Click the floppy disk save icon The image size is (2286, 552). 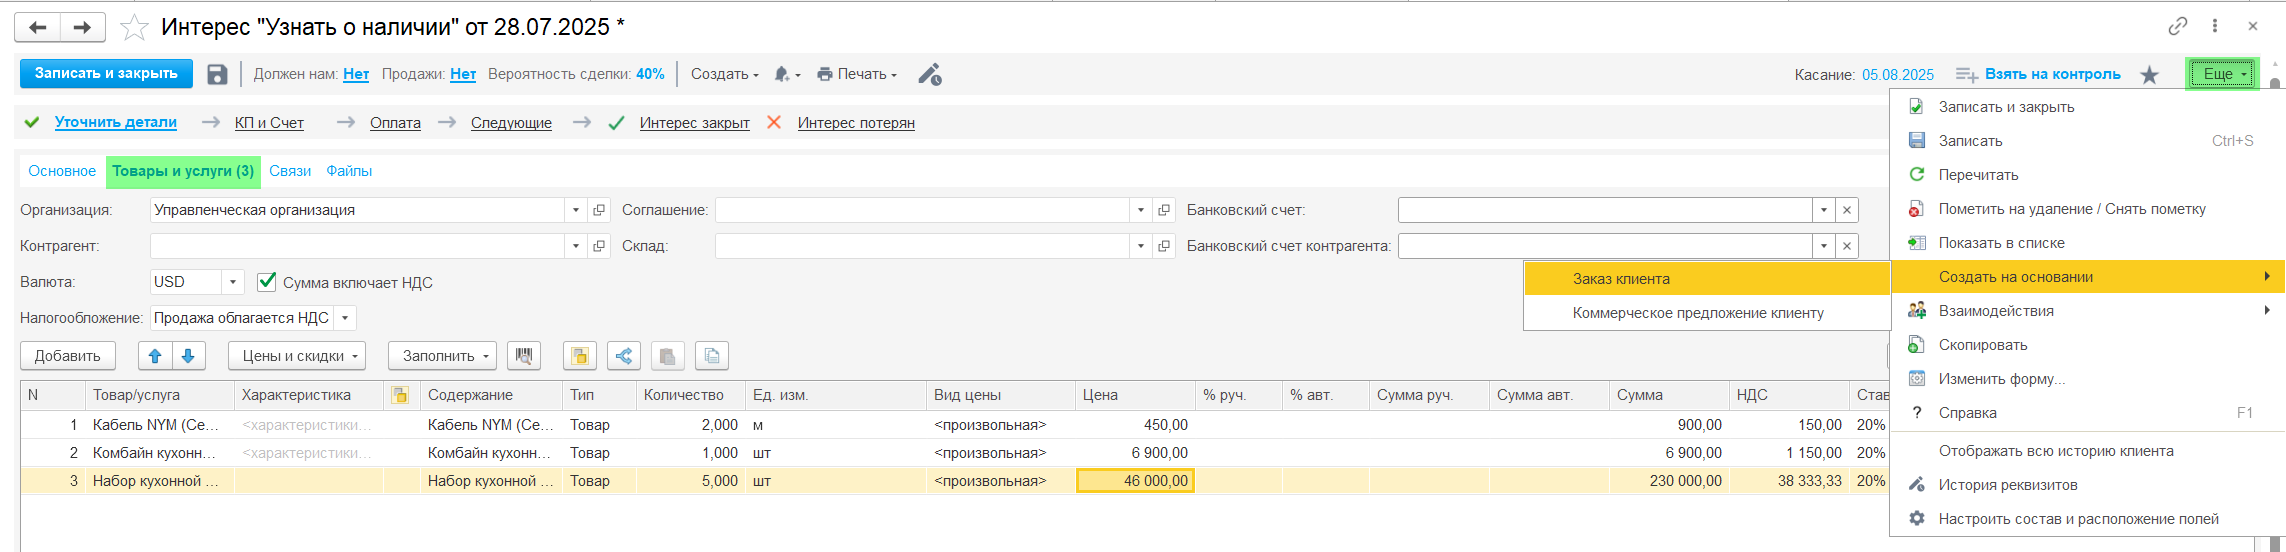point(217,75)
